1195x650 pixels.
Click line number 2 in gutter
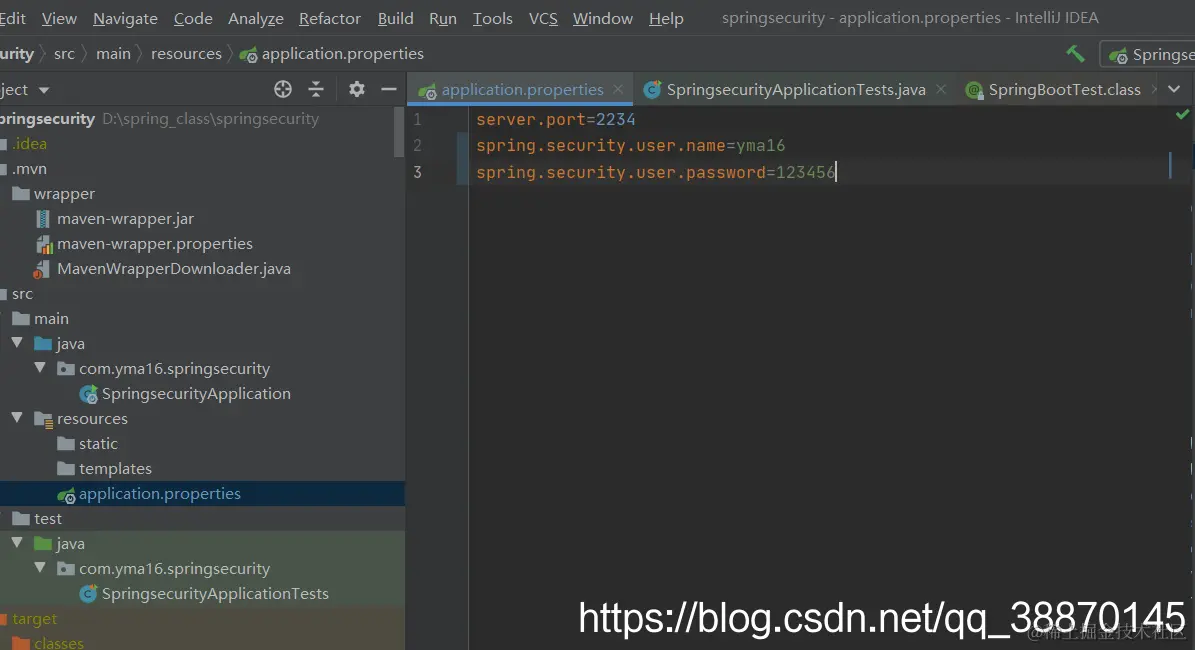417,145
